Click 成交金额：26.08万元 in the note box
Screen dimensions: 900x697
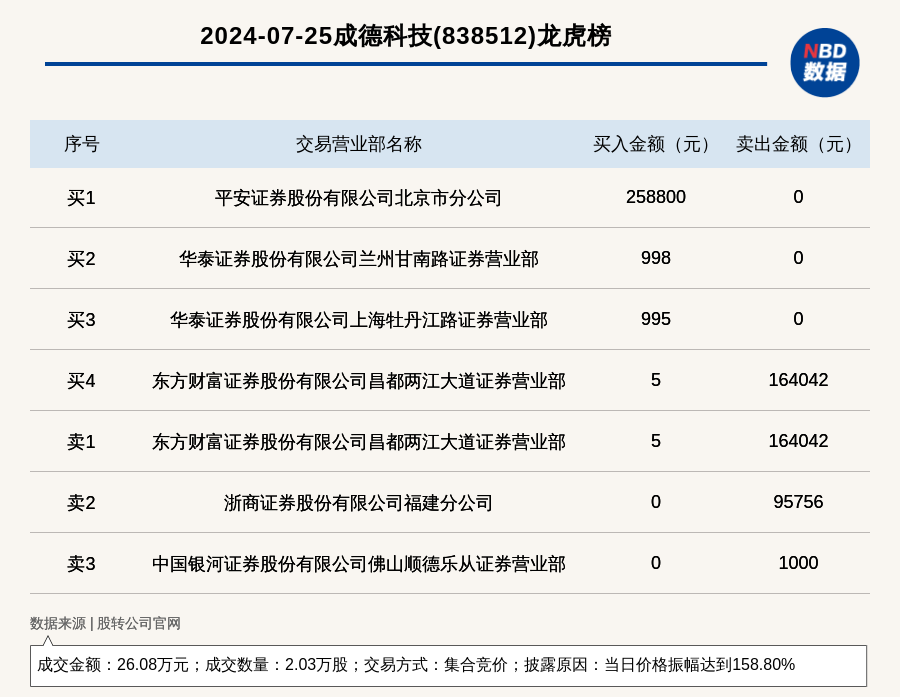[113, 665]
